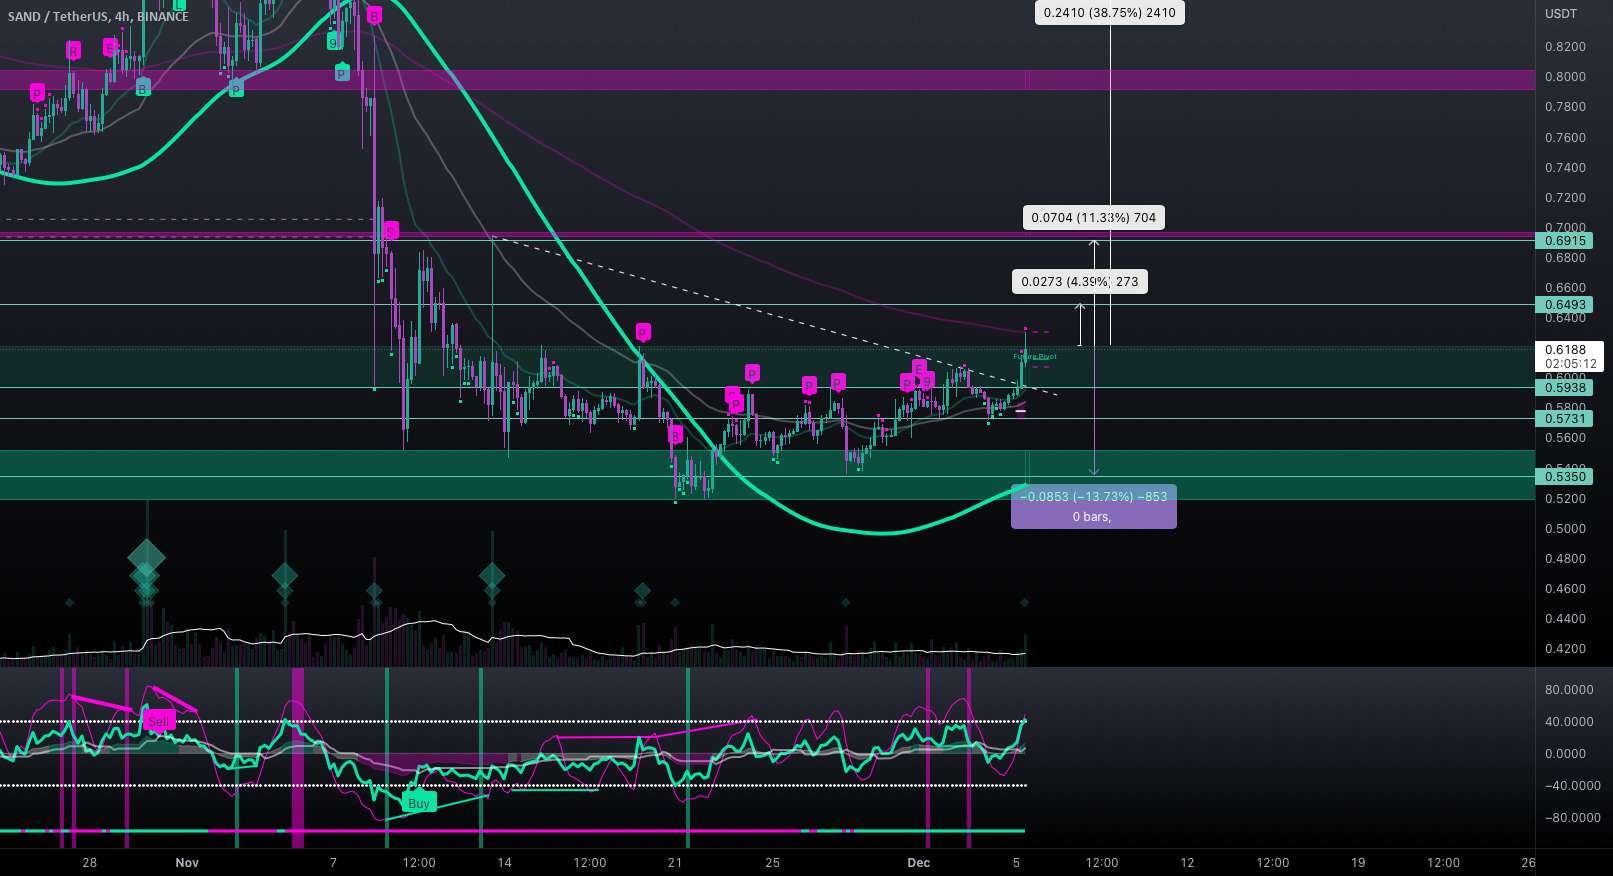Click −80.0000 on the oscillator axis
This screenshot has height=876, width=1613.
tap(1573, 818)
